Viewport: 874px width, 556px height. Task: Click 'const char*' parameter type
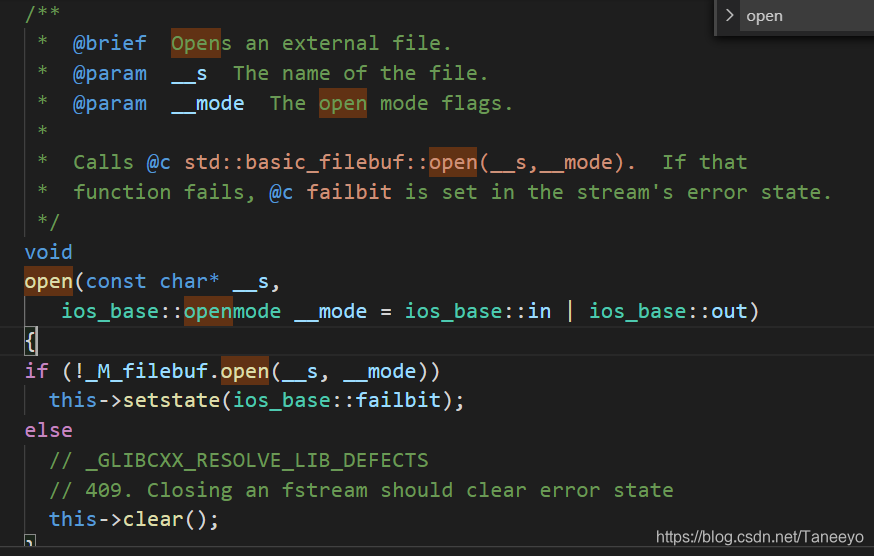152,282
